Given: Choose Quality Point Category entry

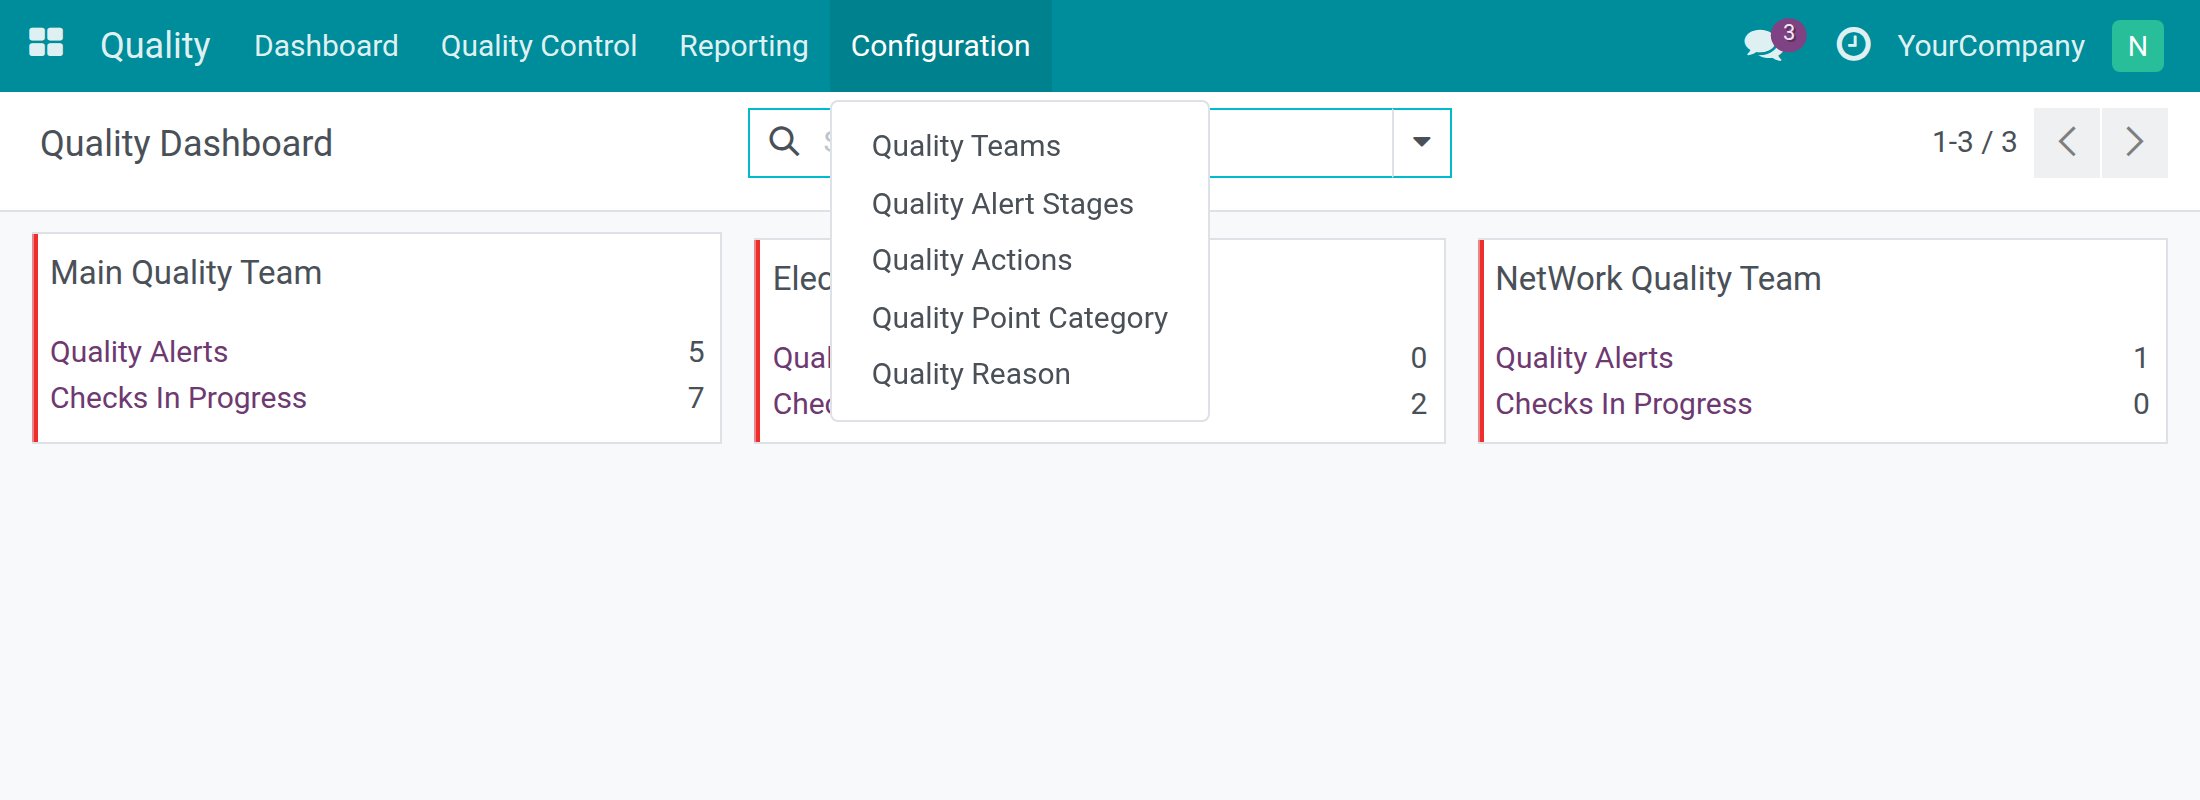Looking at the screenshot, I should pyautogui.click(x=1019, y=318).
